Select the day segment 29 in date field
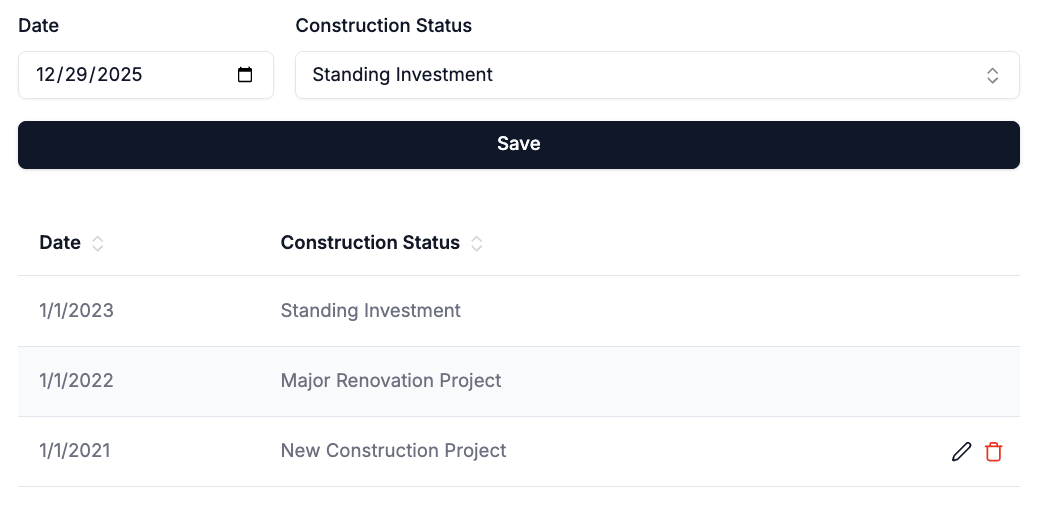 pos(76,74)
